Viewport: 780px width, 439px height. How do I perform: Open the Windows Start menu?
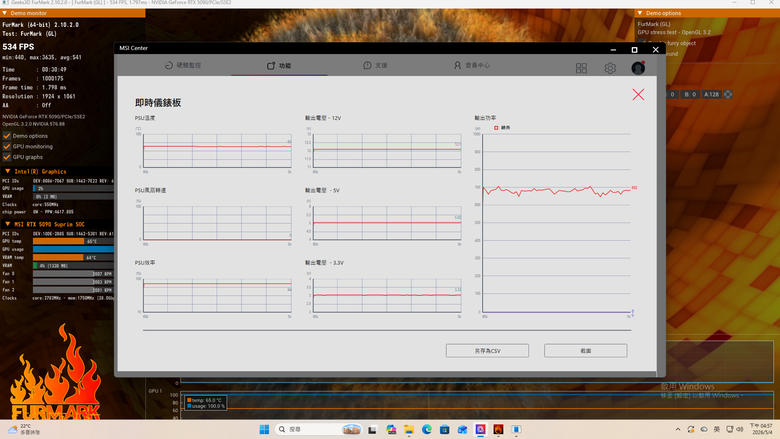pyautogui.click(x=264, y=429)
